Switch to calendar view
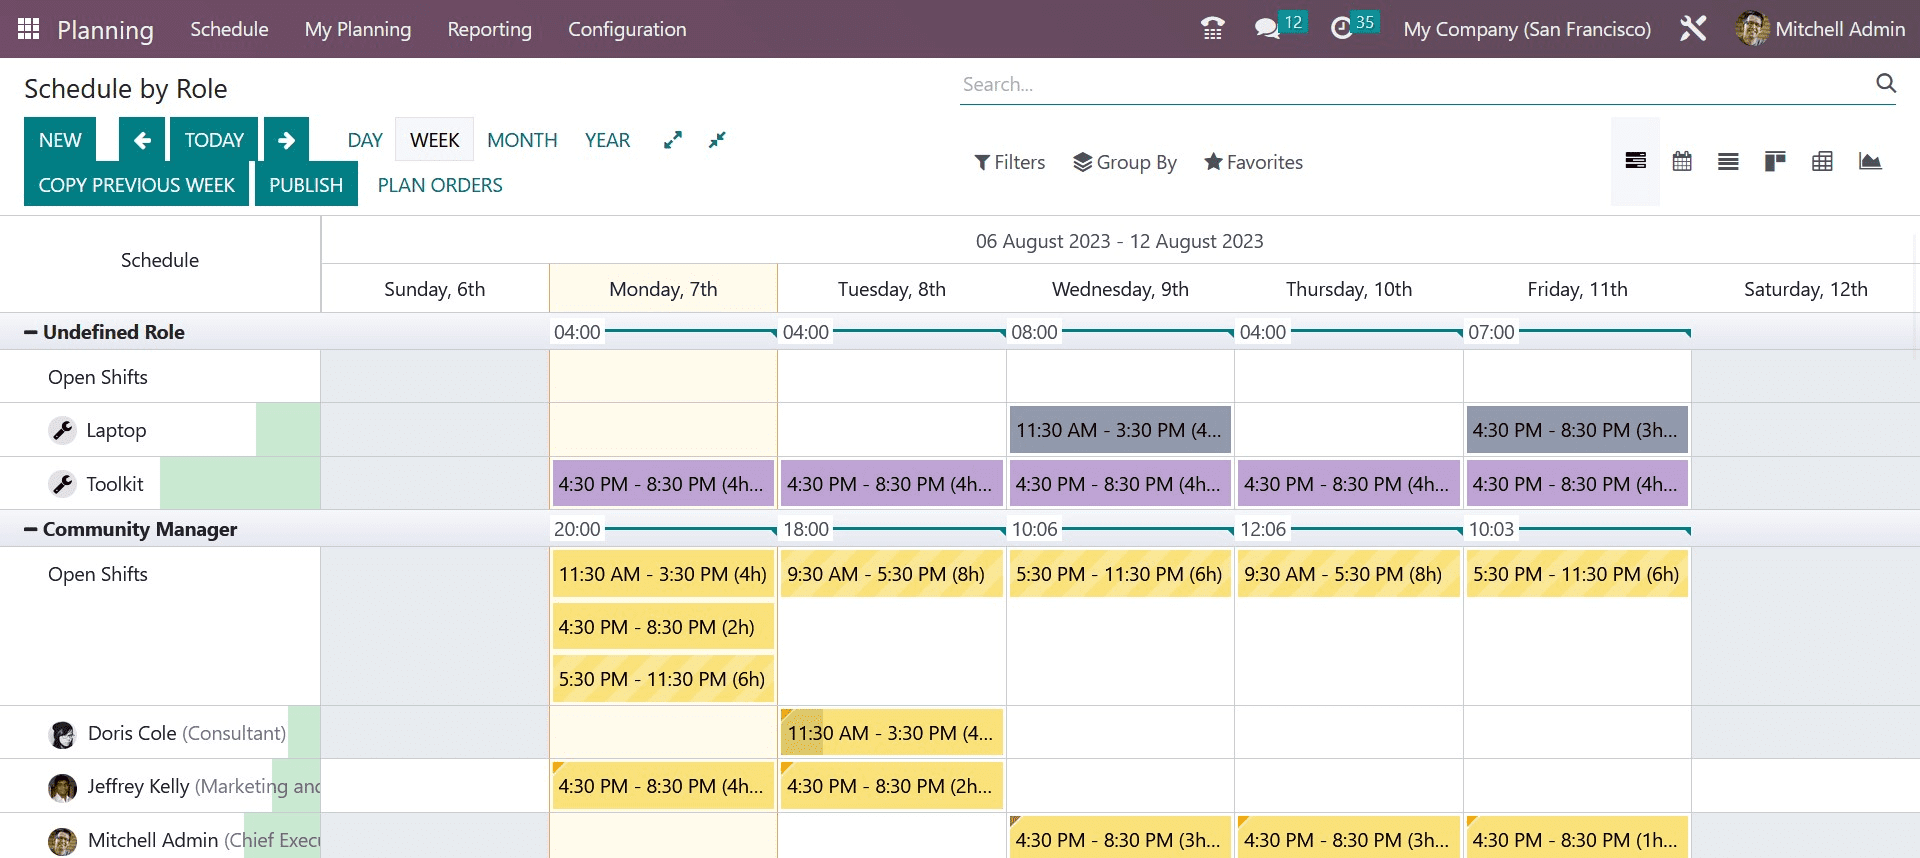 pos(1682,162)
